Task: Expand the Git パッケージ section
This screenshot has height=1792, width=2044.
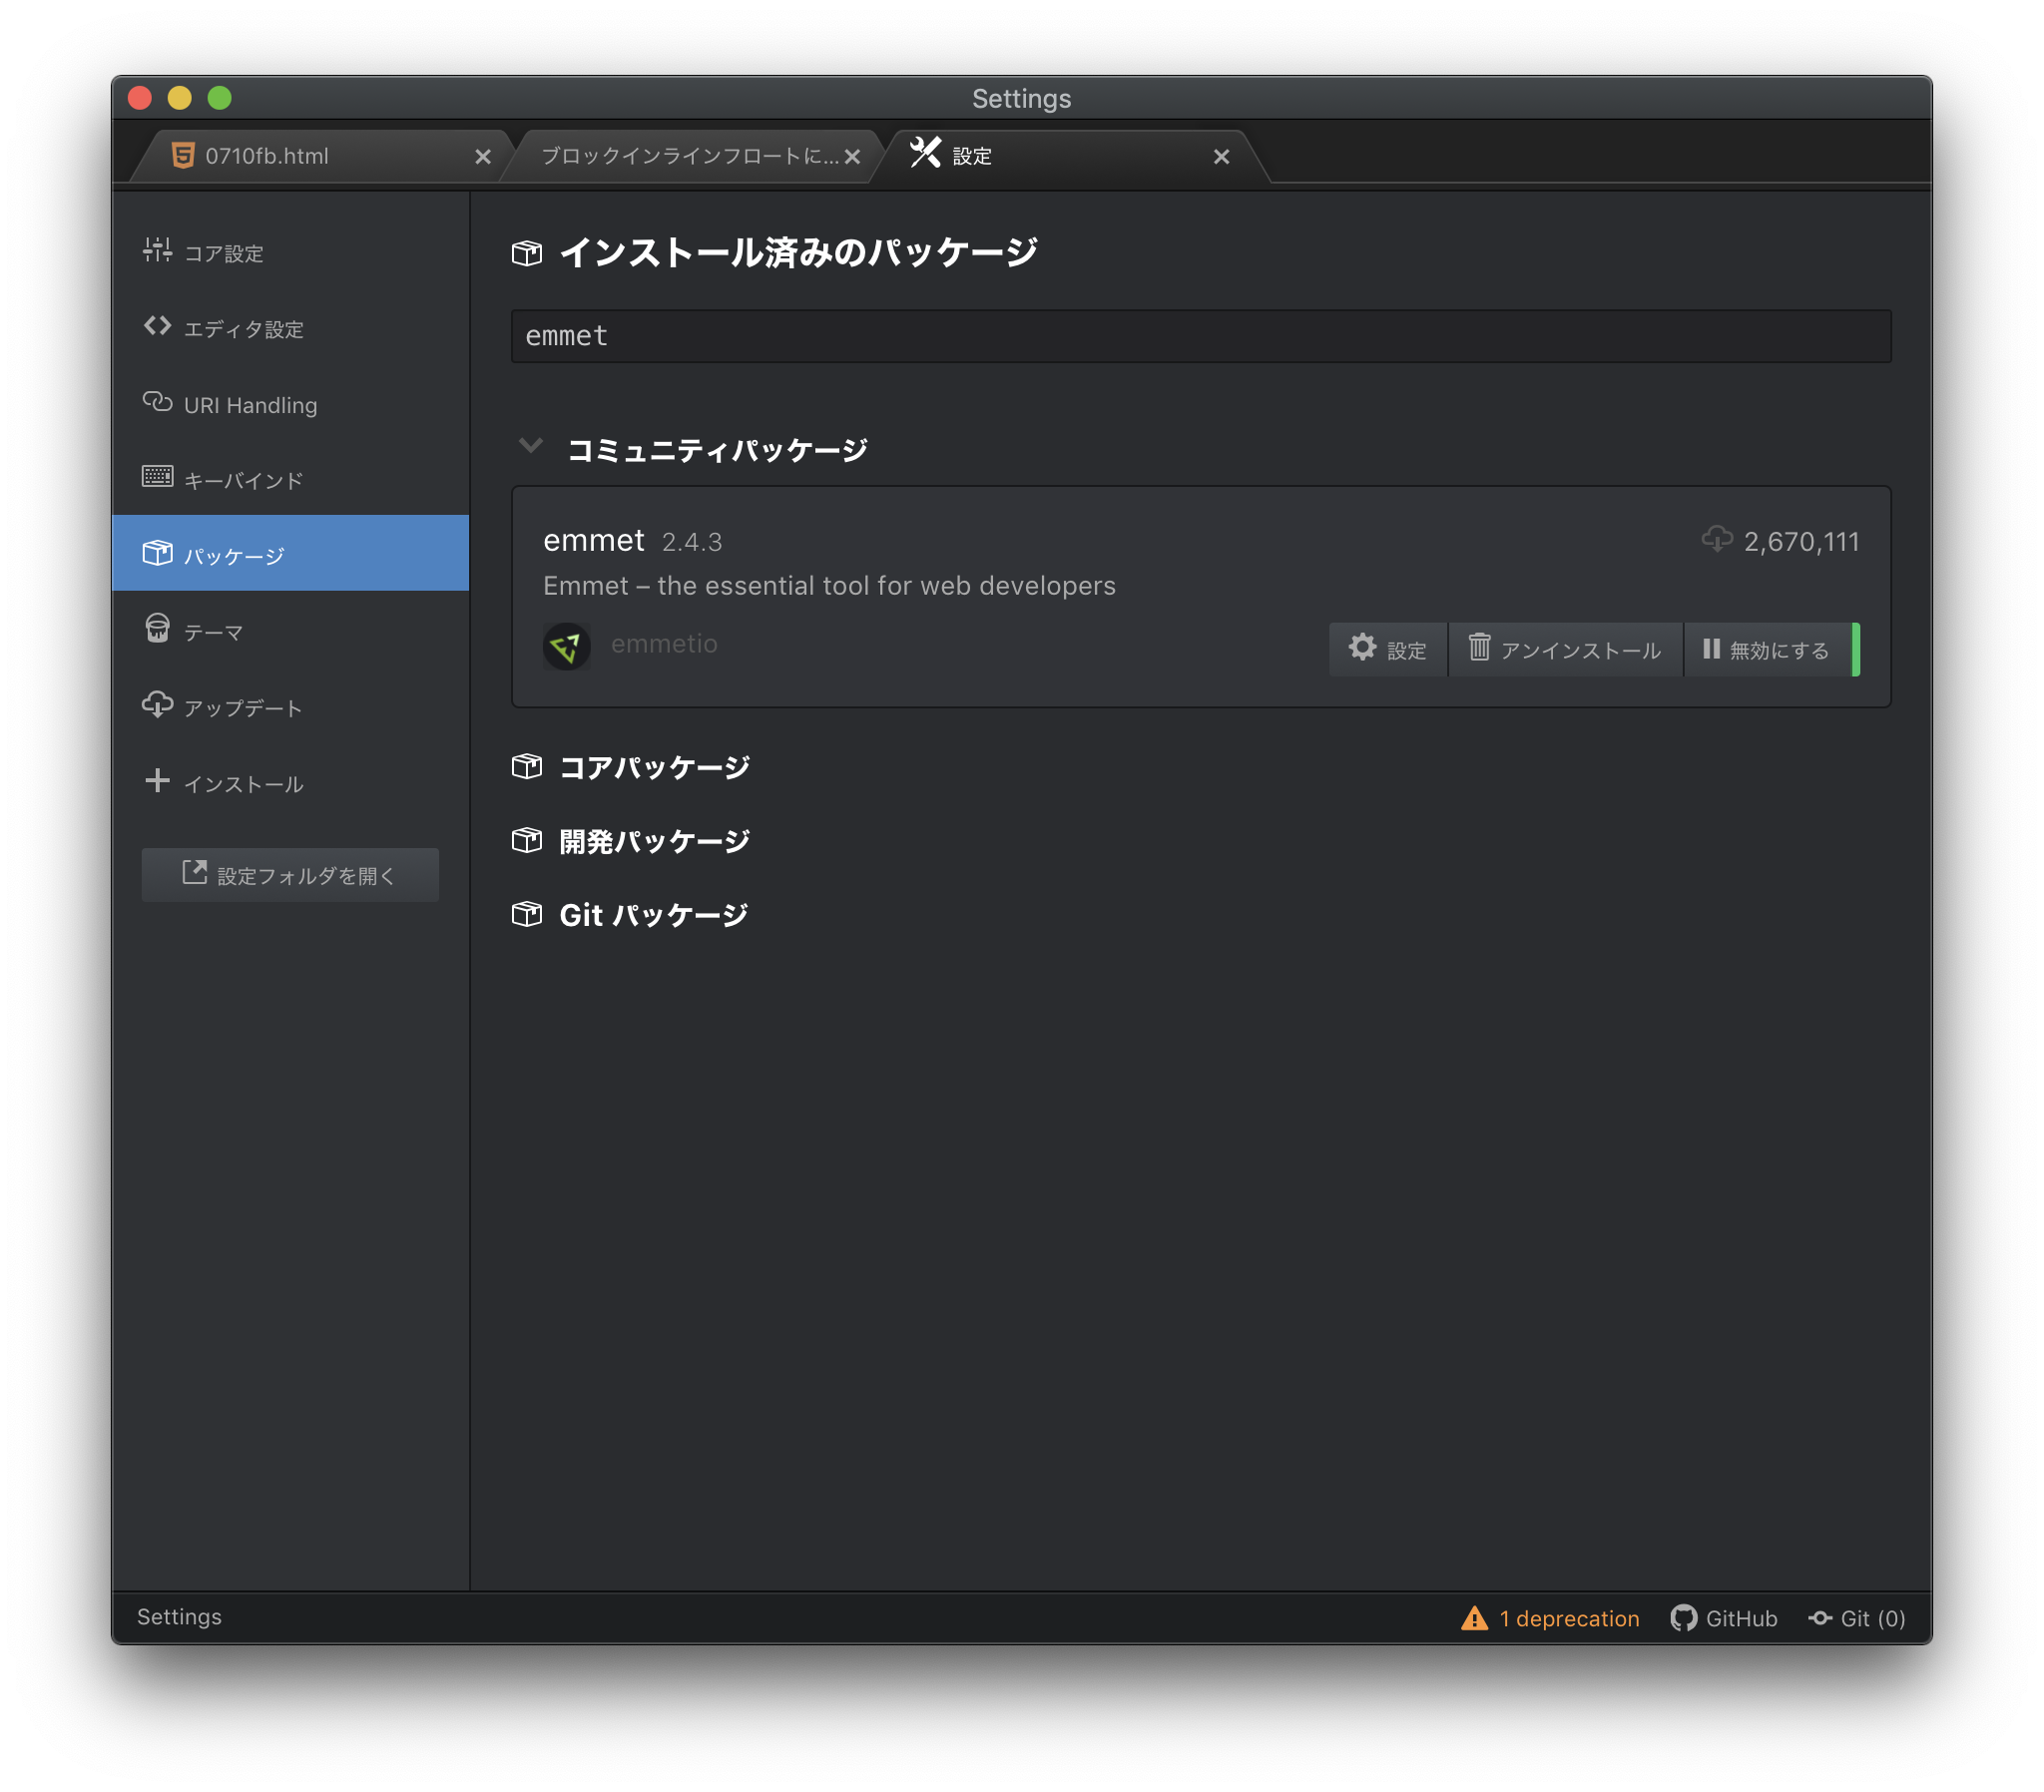Action: (652, 913)
